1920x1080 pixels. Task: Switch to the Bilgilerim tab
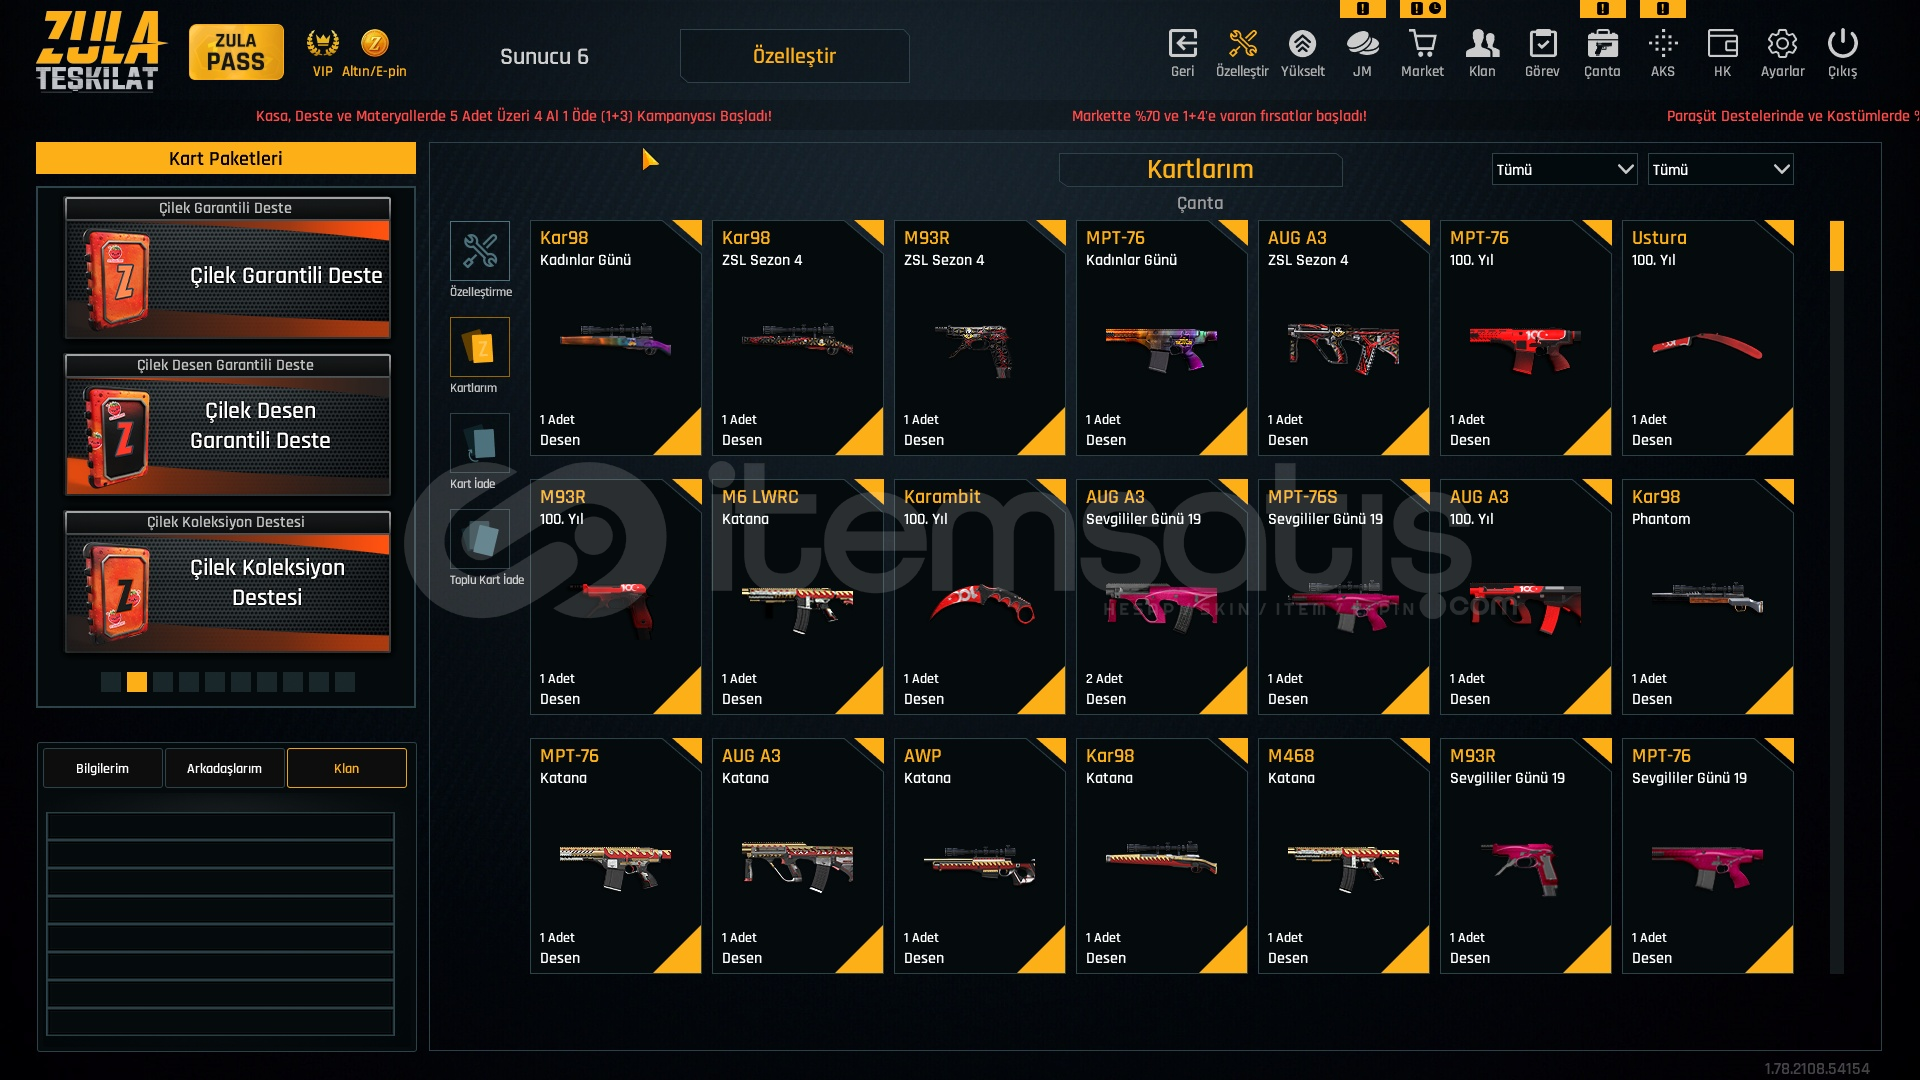coord(102,768)
